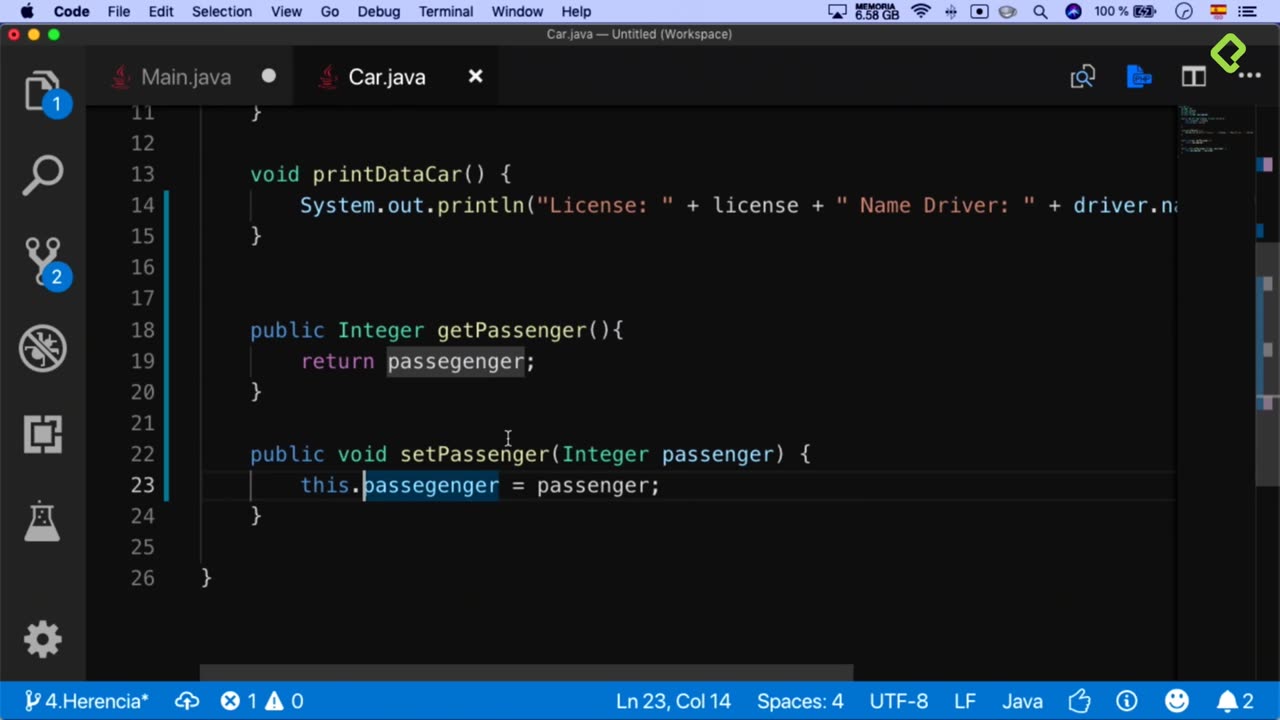The width and height of the screenshot is (1280, 720).
Task: Open the Selection menu
Action: [222, 11]
